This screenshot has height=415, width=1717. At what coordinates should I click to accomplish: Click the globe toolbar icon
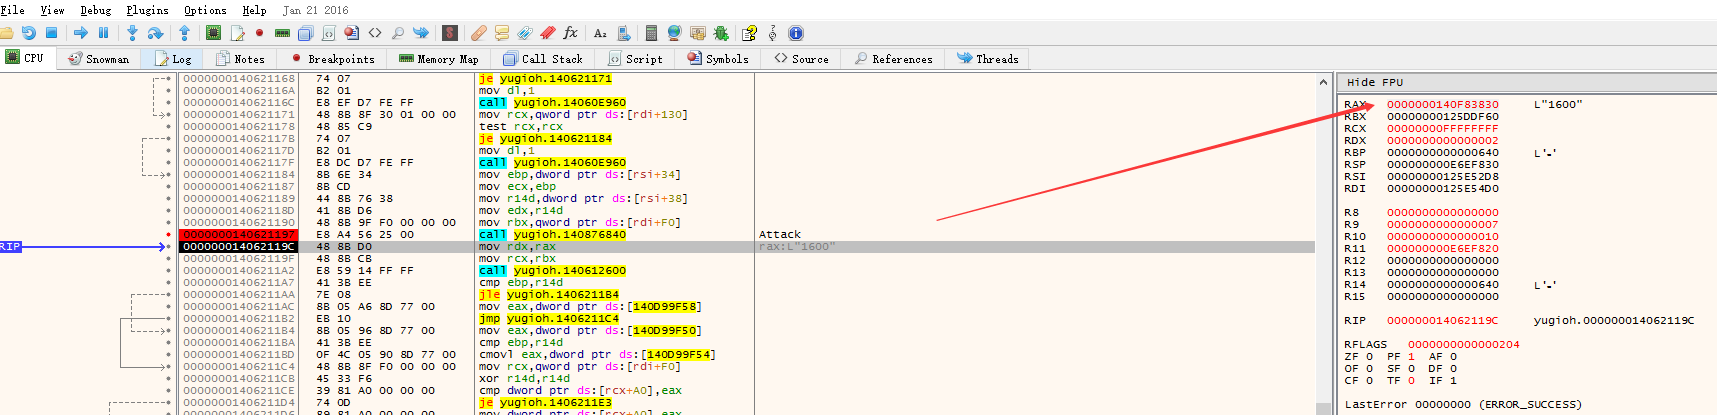pyautogui.click(x=674, y=33)
